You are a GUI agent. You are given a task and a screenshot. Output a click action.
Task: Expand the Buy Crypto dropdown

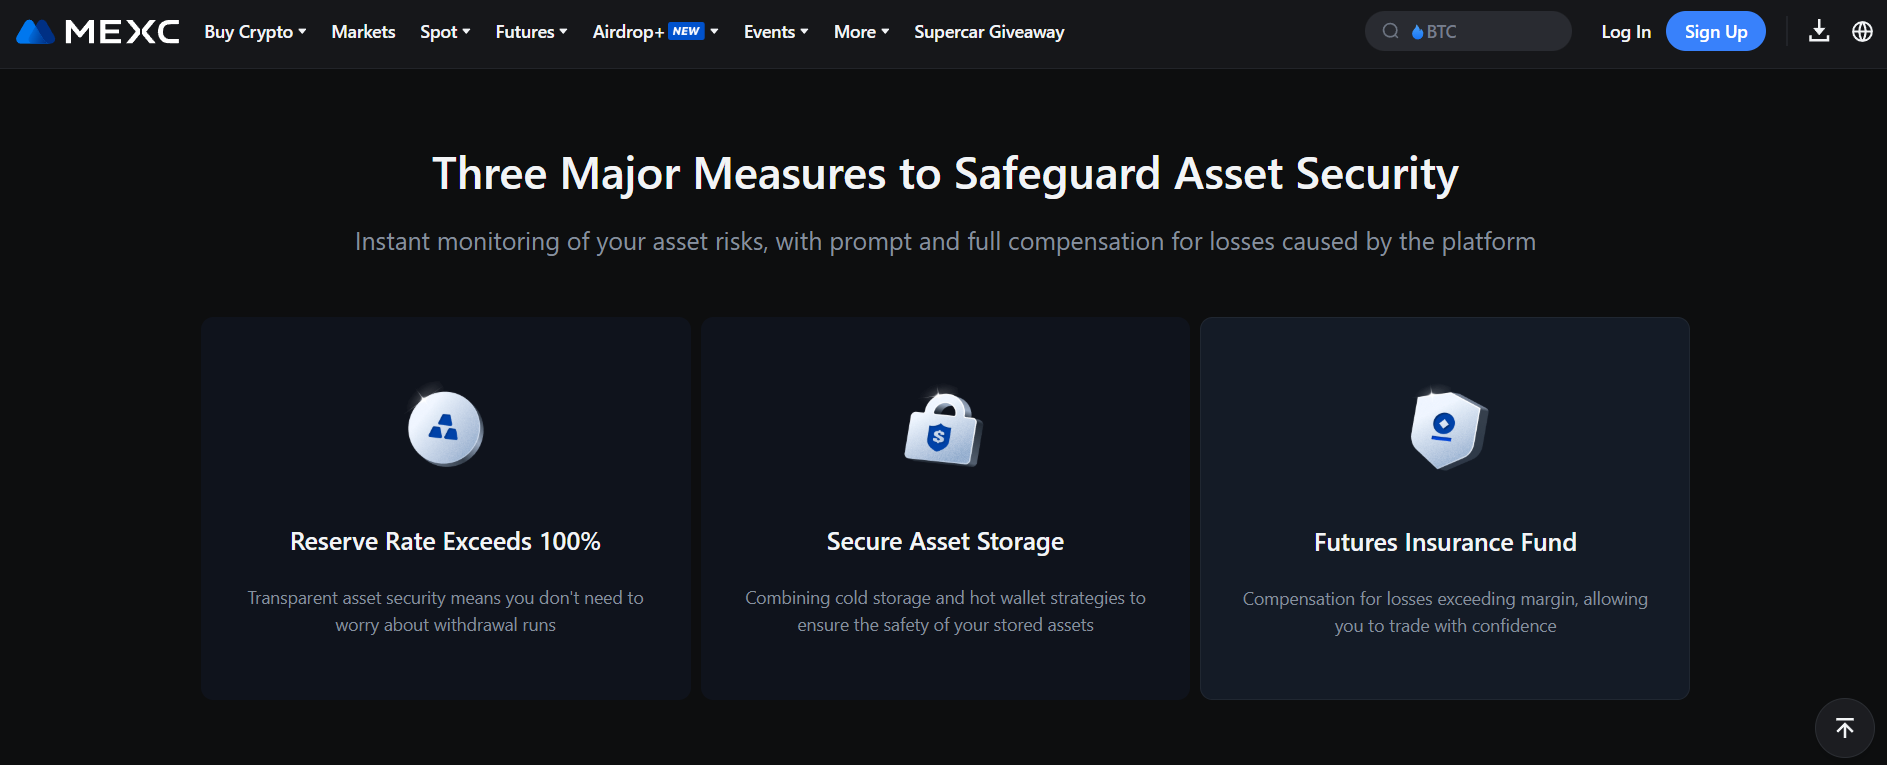point(255,32)
